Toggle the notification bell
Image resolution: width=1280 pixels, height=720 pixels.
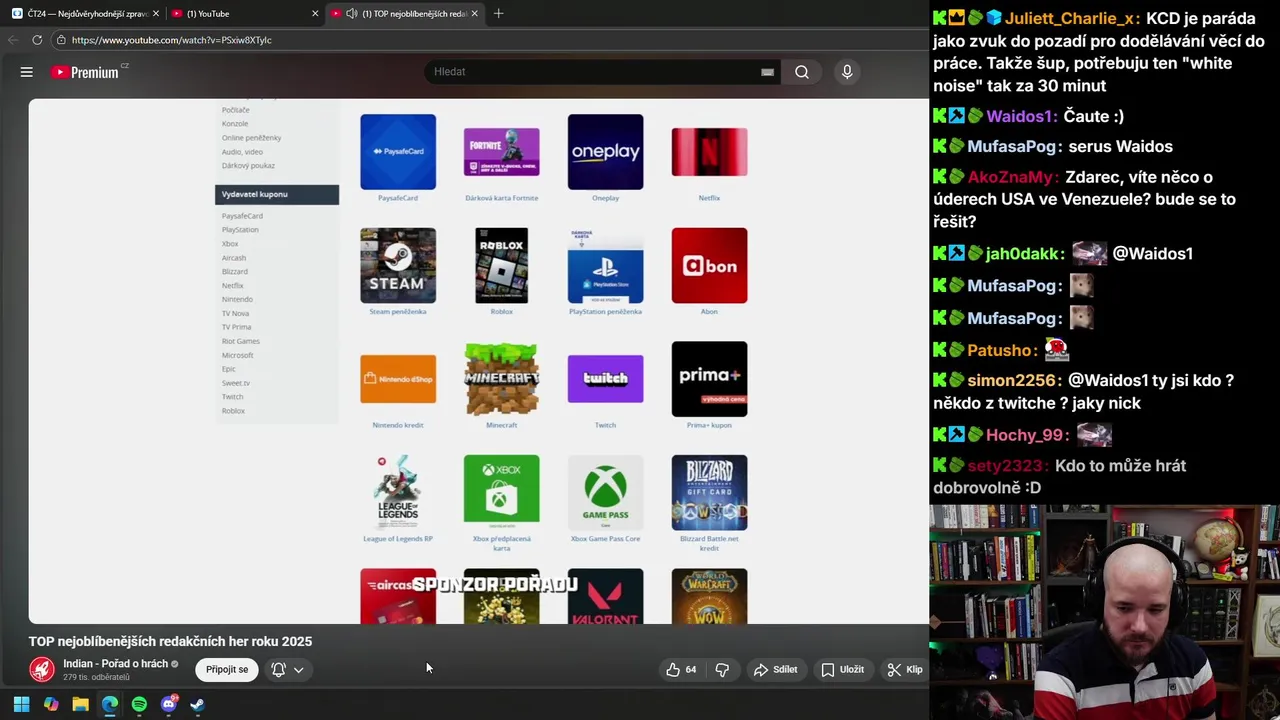tap(279, 670)
